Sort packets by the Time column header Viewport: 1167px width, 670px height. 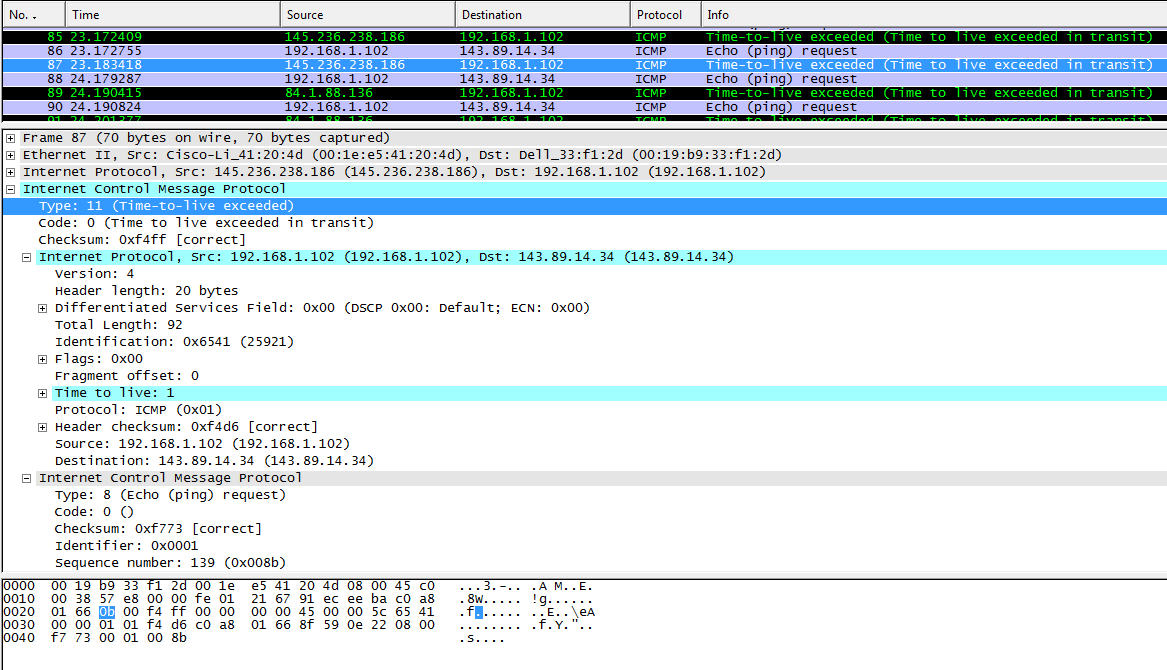pos(173,15)
